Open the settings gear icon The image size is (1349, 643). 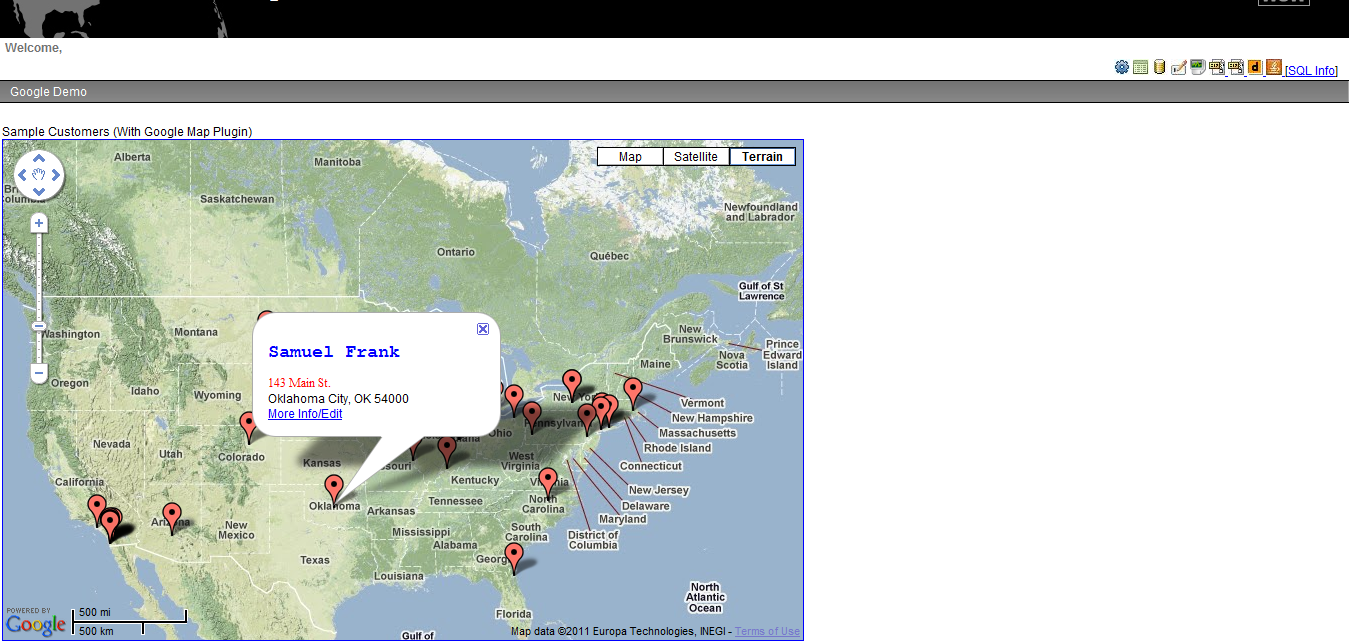[x=1122, y=66]
